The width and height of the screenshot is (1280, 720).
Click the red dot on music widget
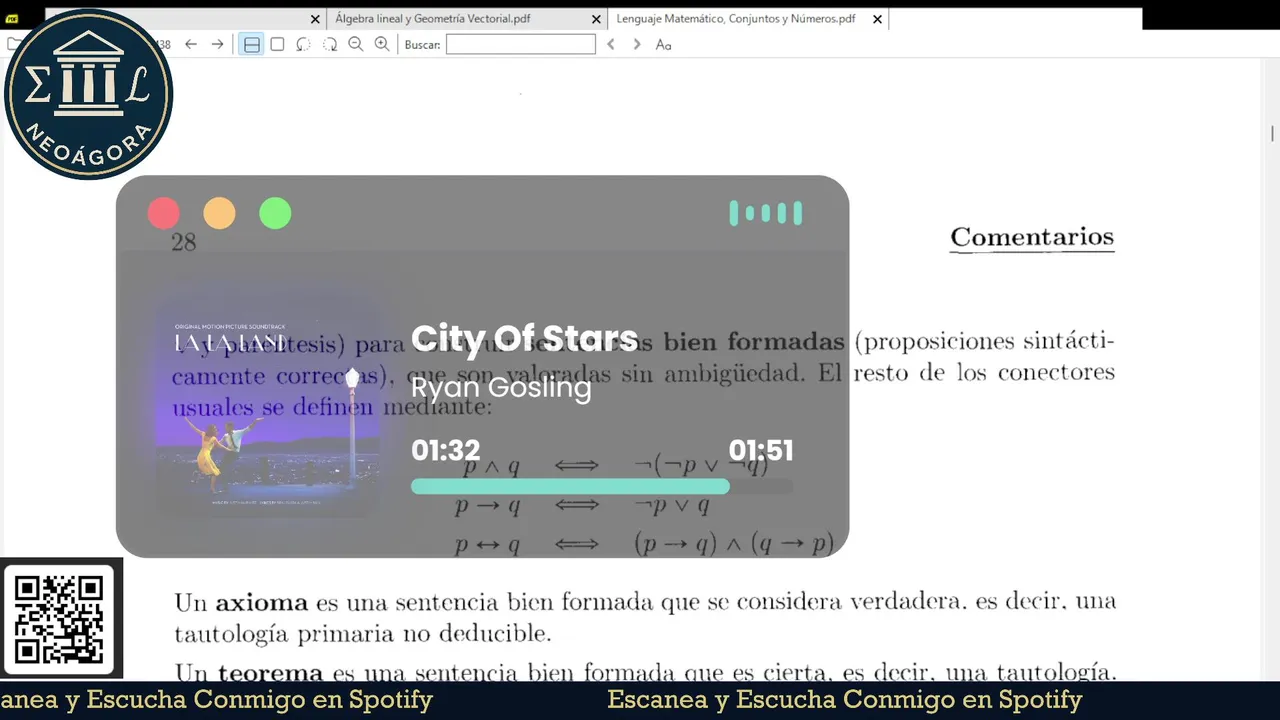click(164, 213)
